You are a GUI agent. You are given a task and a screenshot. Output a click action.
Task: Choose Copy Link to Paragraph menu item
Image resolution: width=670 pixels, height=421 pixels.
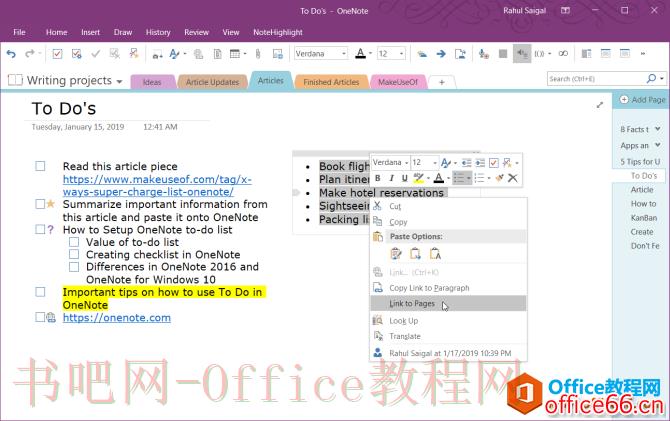tap(448, 288)
